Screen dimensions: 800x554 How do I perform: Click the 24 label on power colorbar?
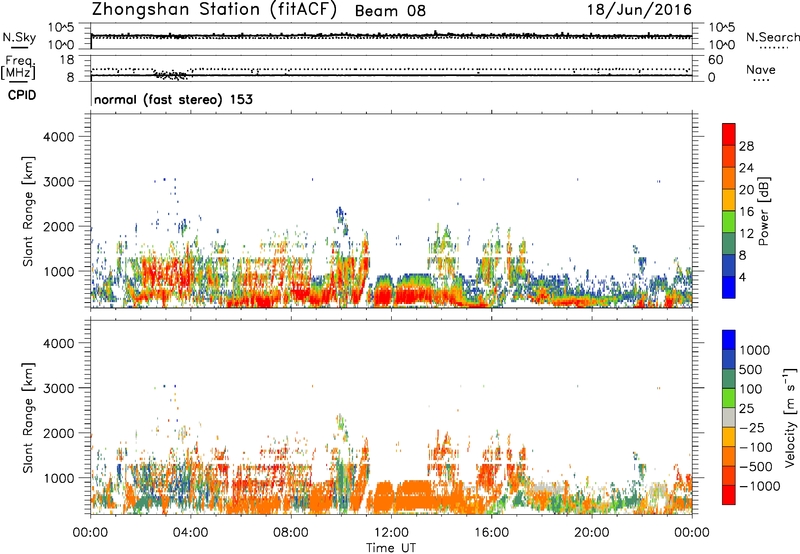click(746, 168)
